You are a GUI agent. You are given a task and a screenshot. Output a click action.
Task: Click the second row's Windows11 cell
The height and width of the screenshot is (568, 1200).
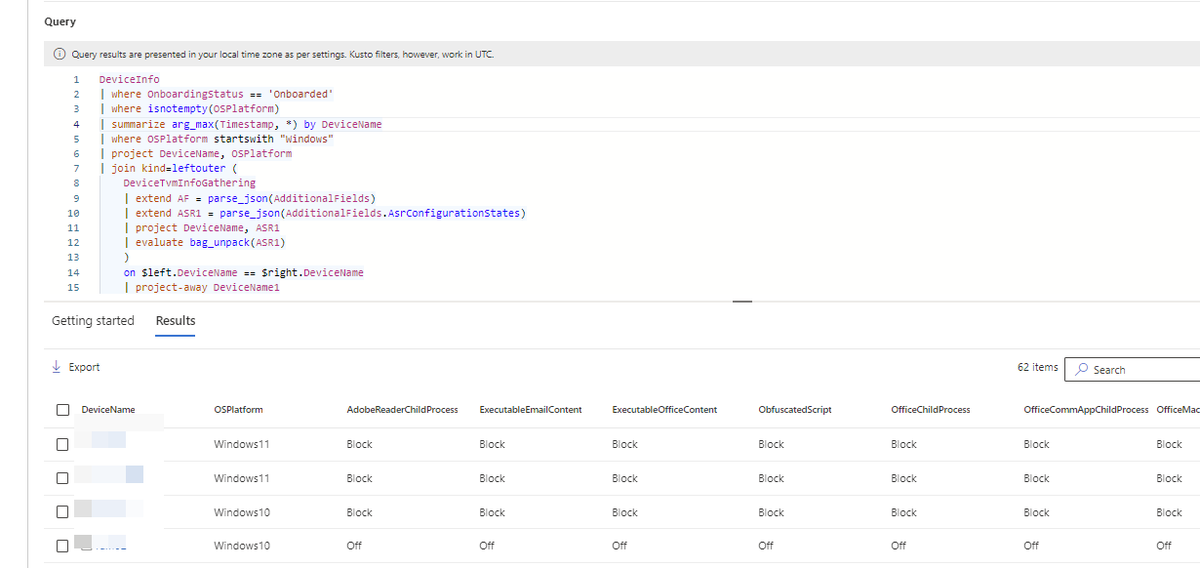click(x=242, y=478)
